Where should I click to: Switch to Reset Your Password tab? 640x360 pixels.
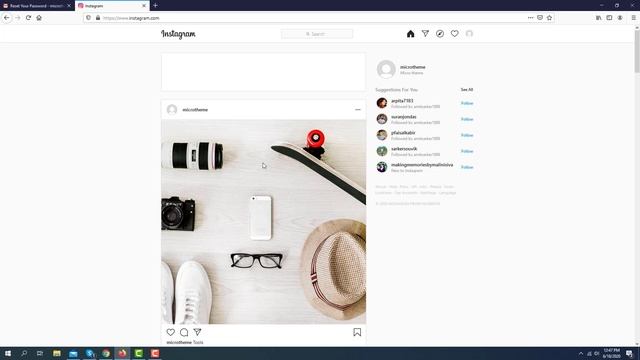[x=37, y=6]
